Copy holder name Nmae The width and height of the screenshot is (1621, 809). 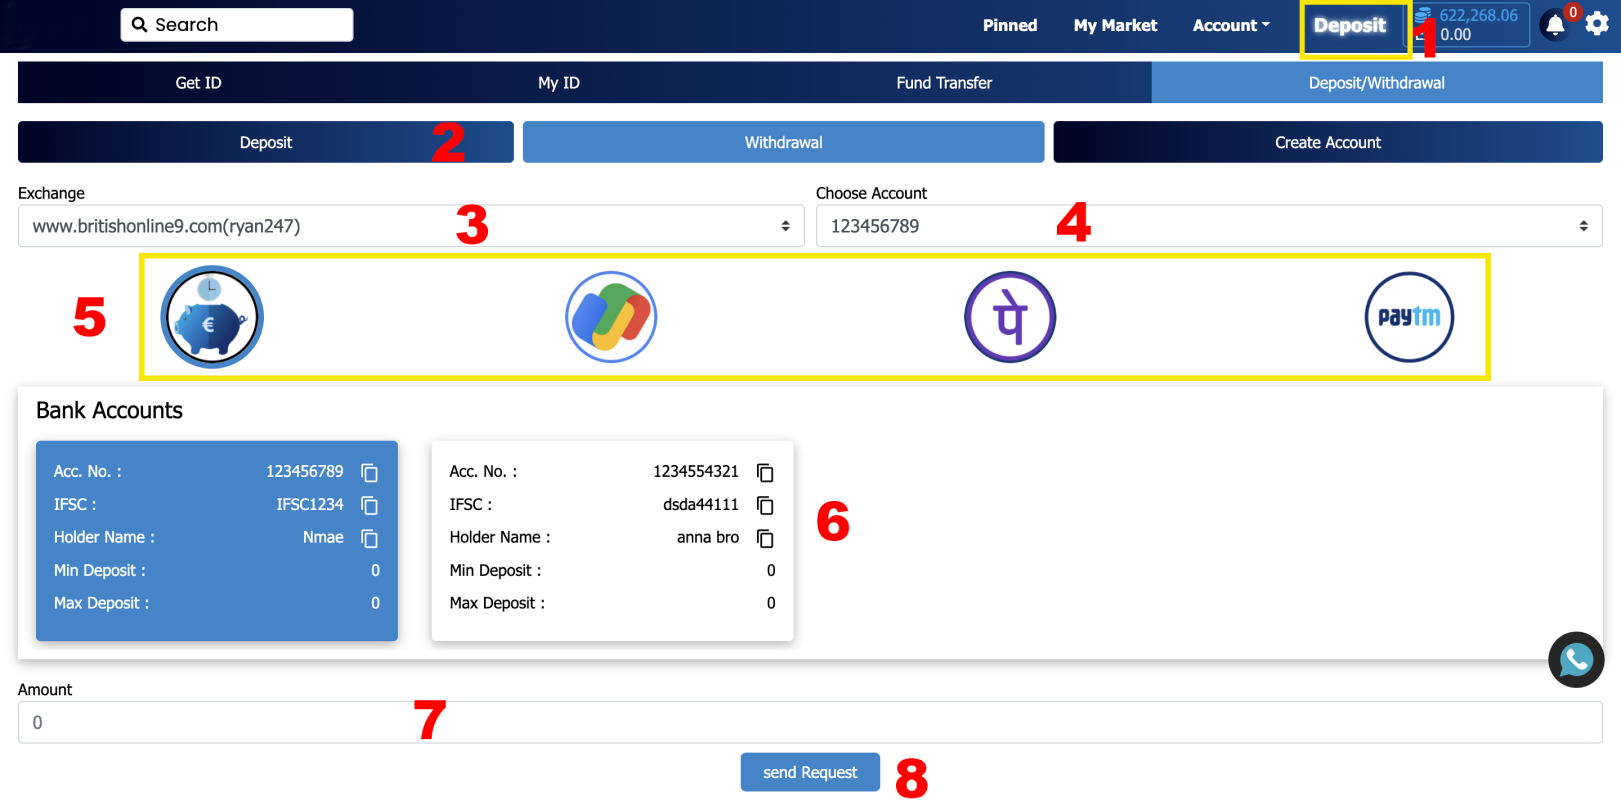(369, 538)
